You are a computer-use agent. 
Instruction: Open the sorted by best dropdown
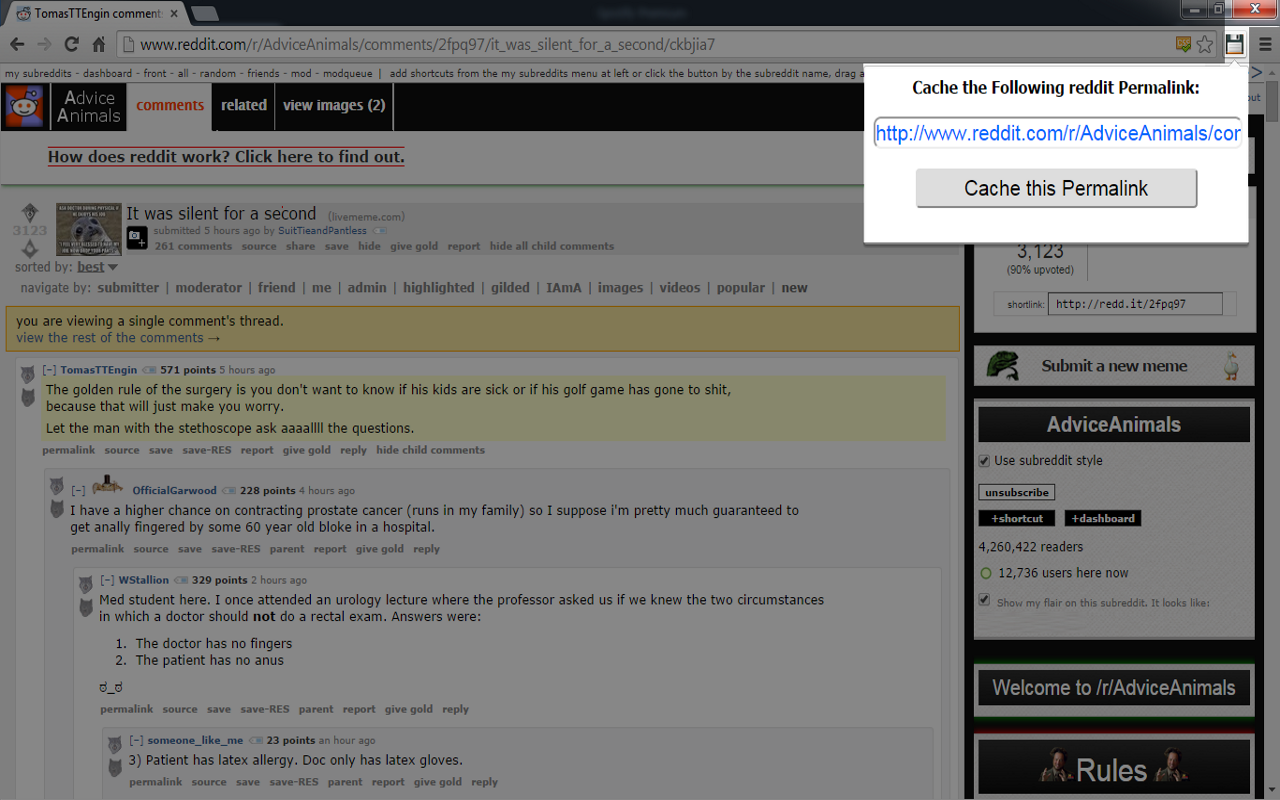(x=97, y=267)
